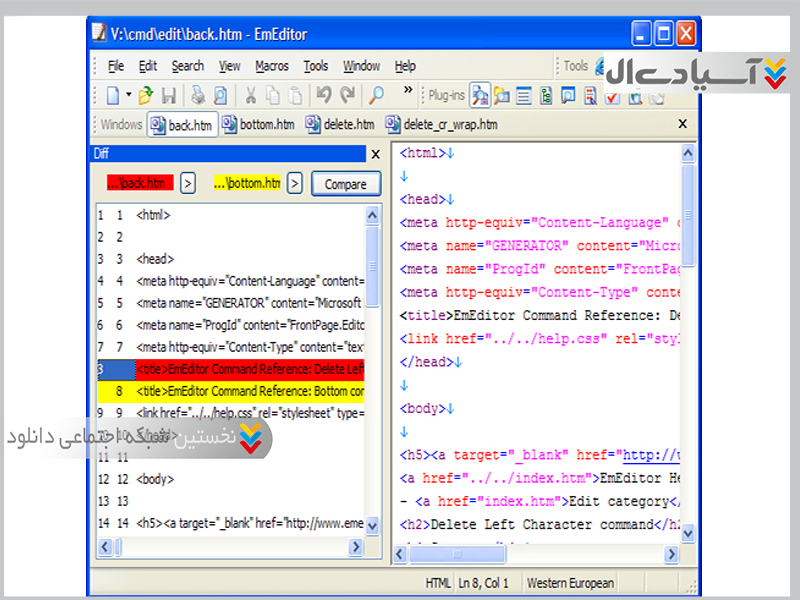Viewport: 800px width, 600px height.
Task: Redo using the toolbar redo arrow
Action: tap(347, 96)
